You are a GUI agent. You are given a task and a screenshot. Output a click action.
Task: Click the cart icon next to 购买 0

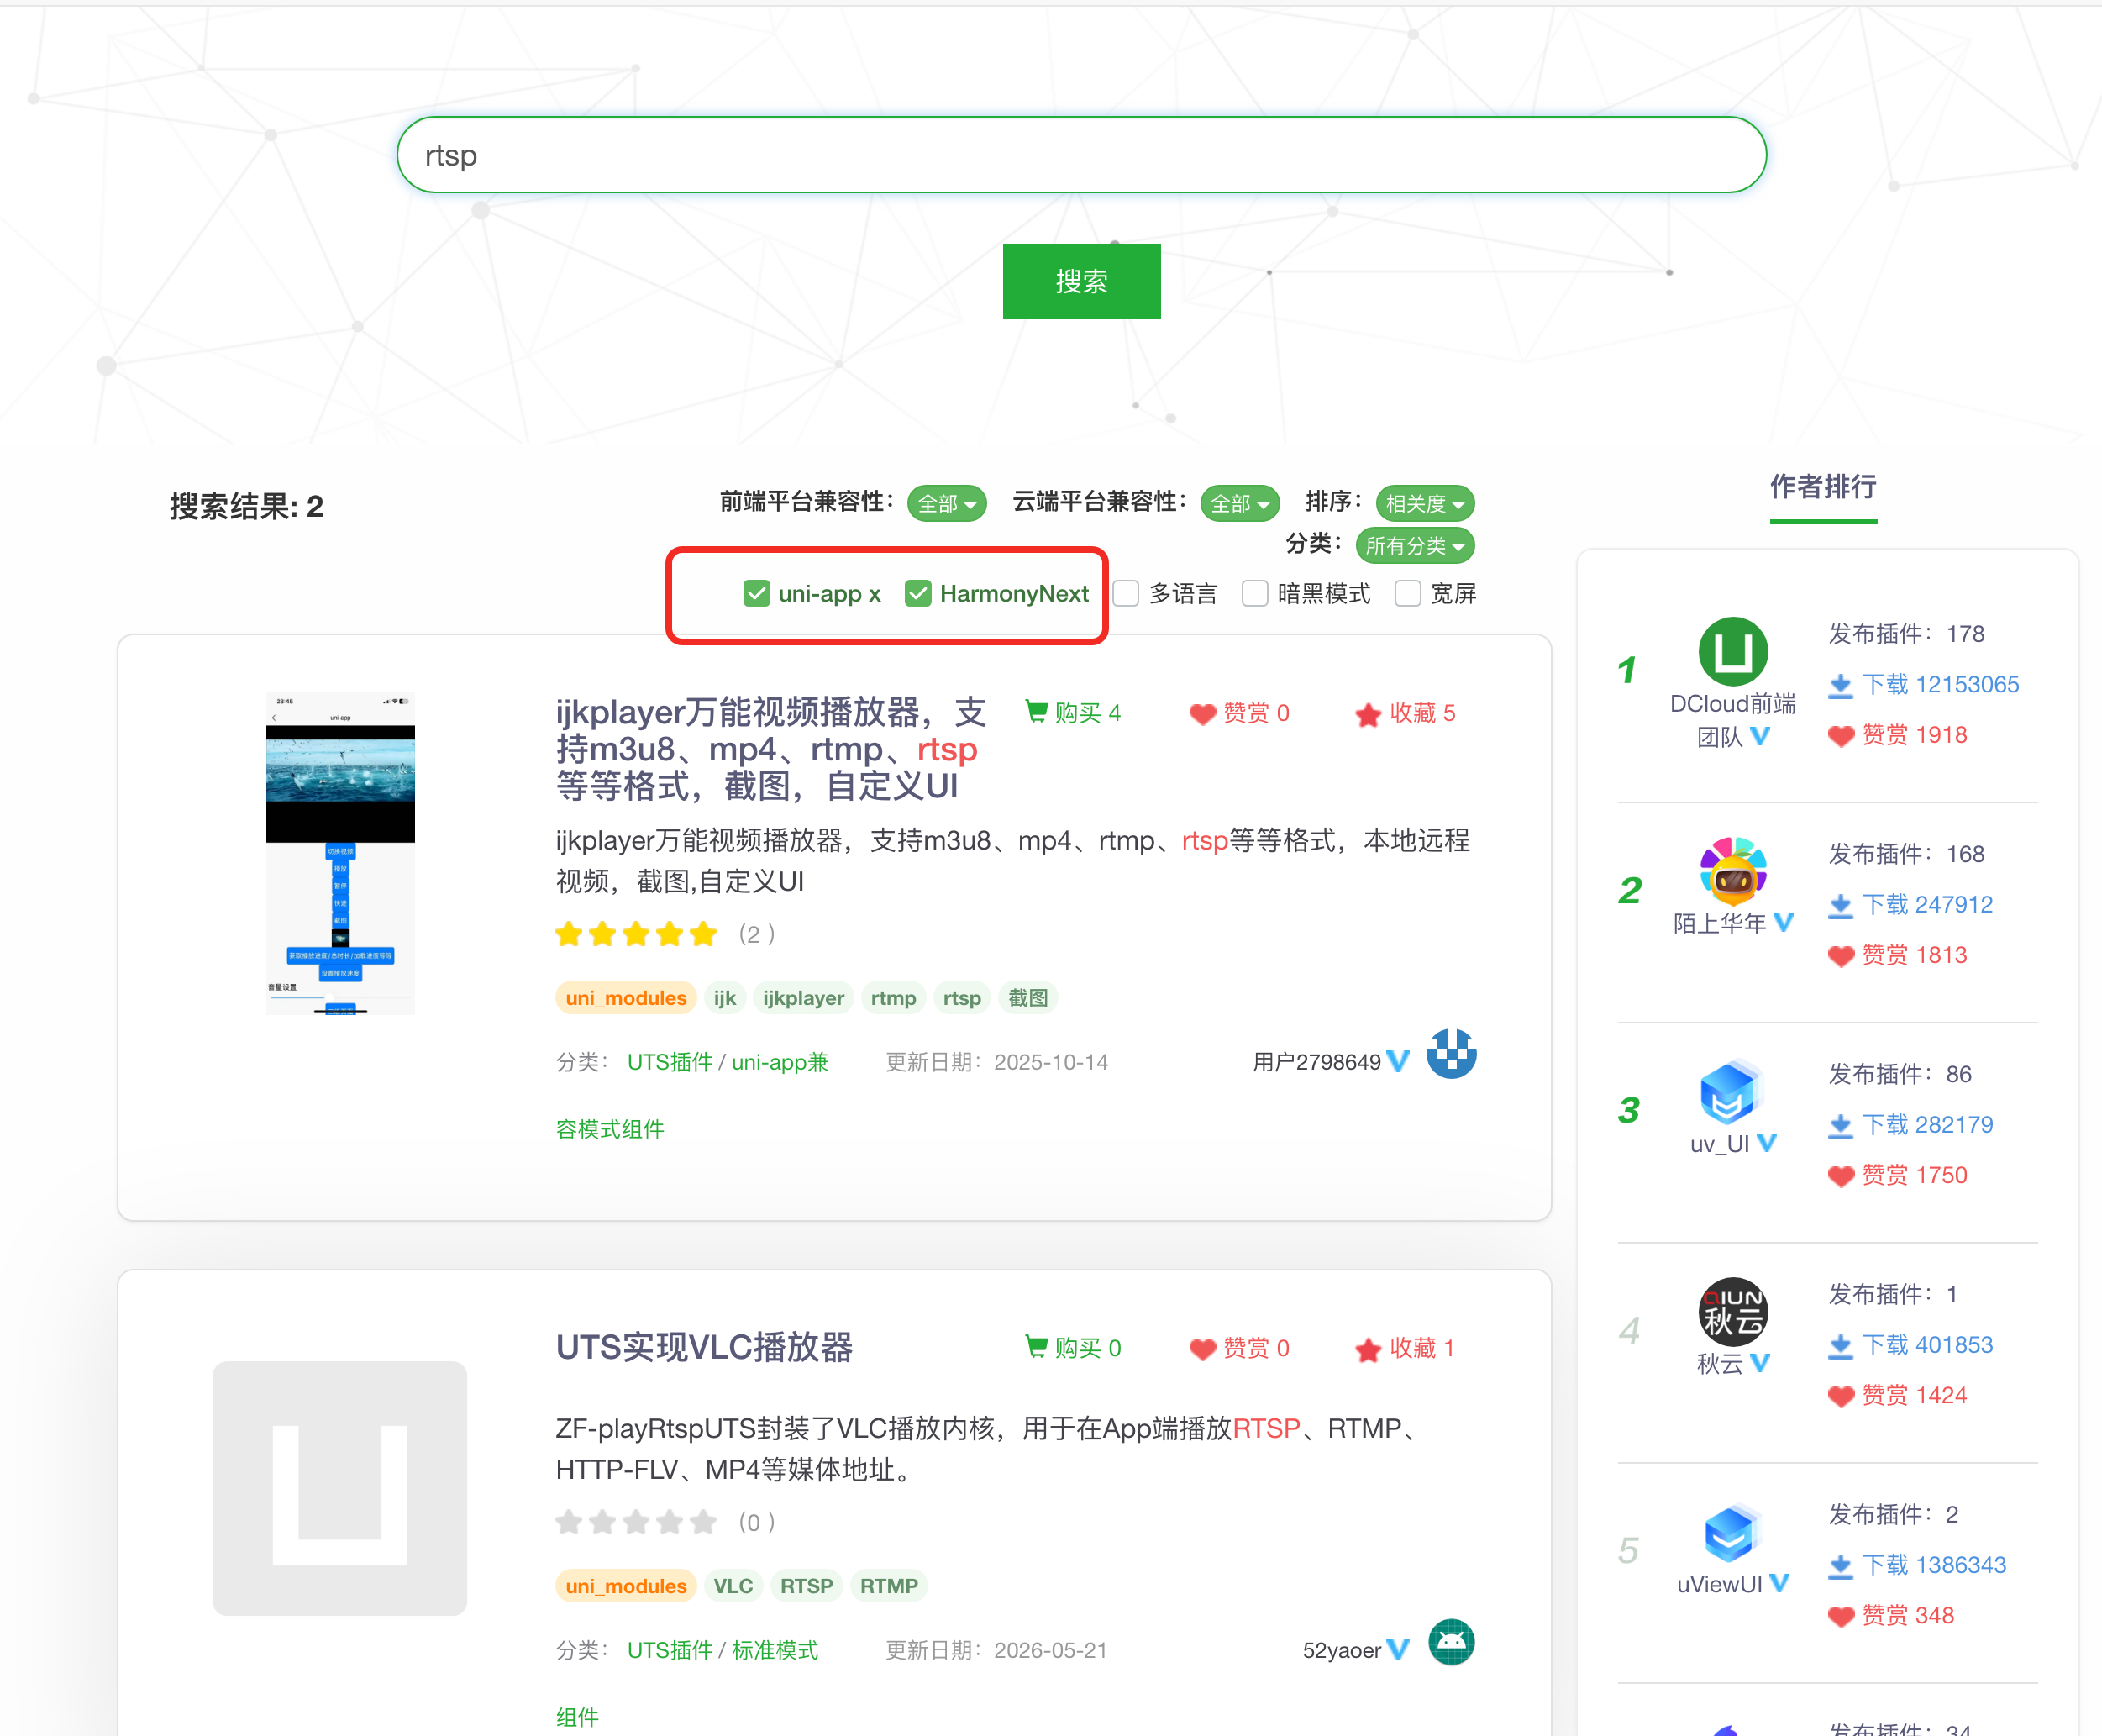[1037, 1346]
